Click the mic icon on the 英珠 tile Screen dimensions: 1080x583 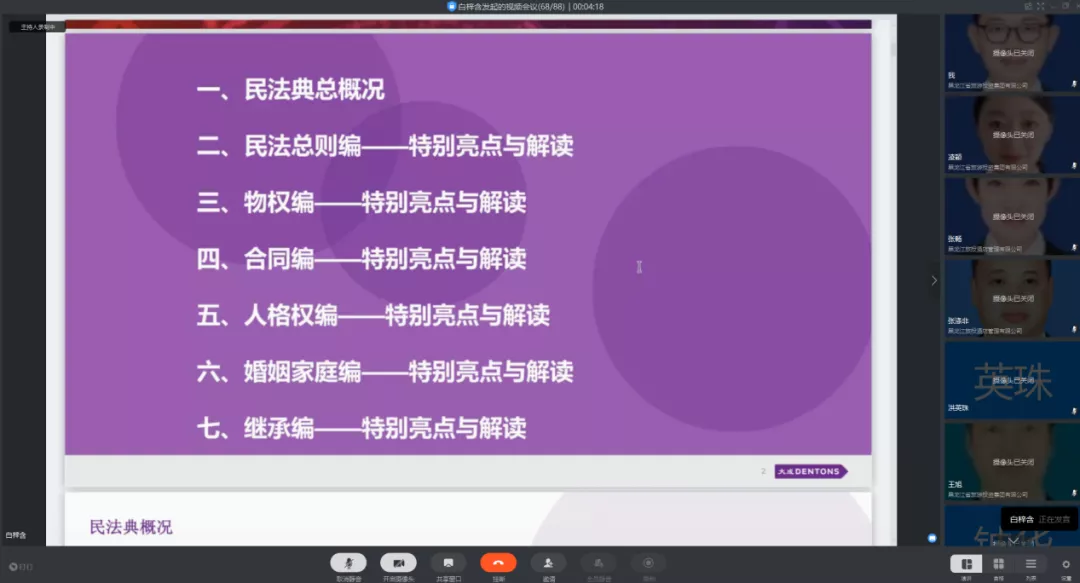click(x=1074, y=411)
